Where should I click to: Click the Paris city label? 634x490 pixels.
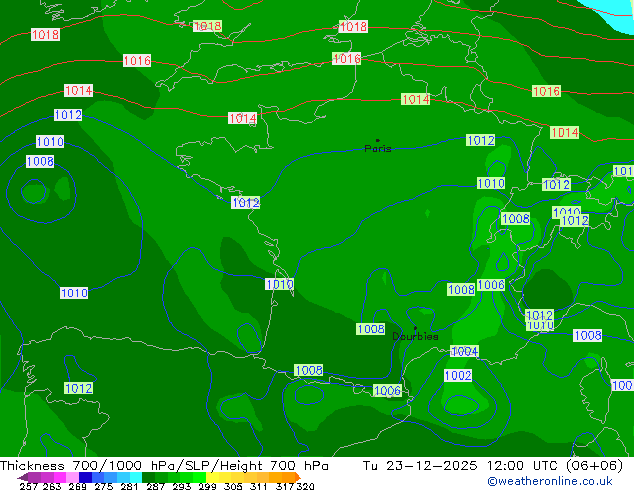click(378, 149)
